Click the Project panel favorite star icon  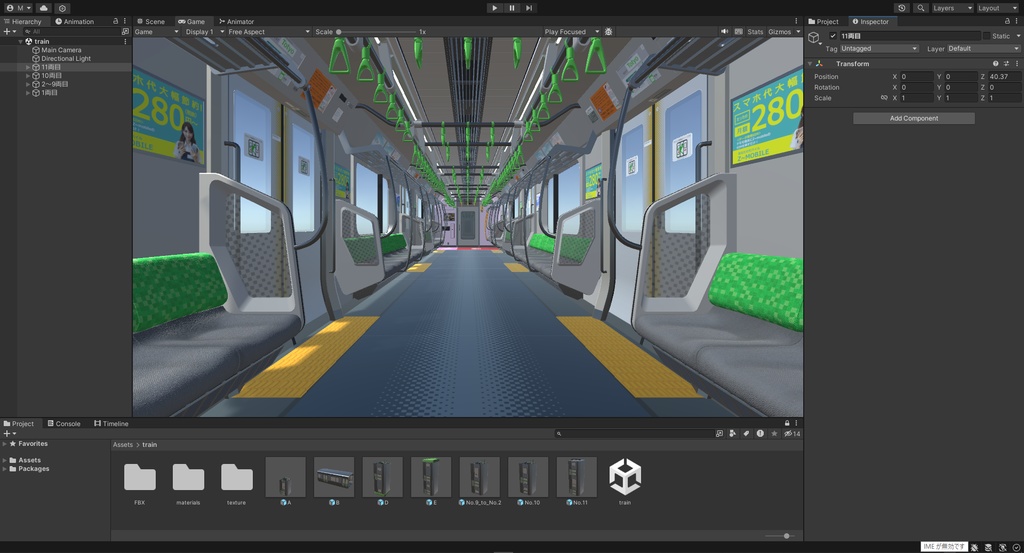coord(775,434)
